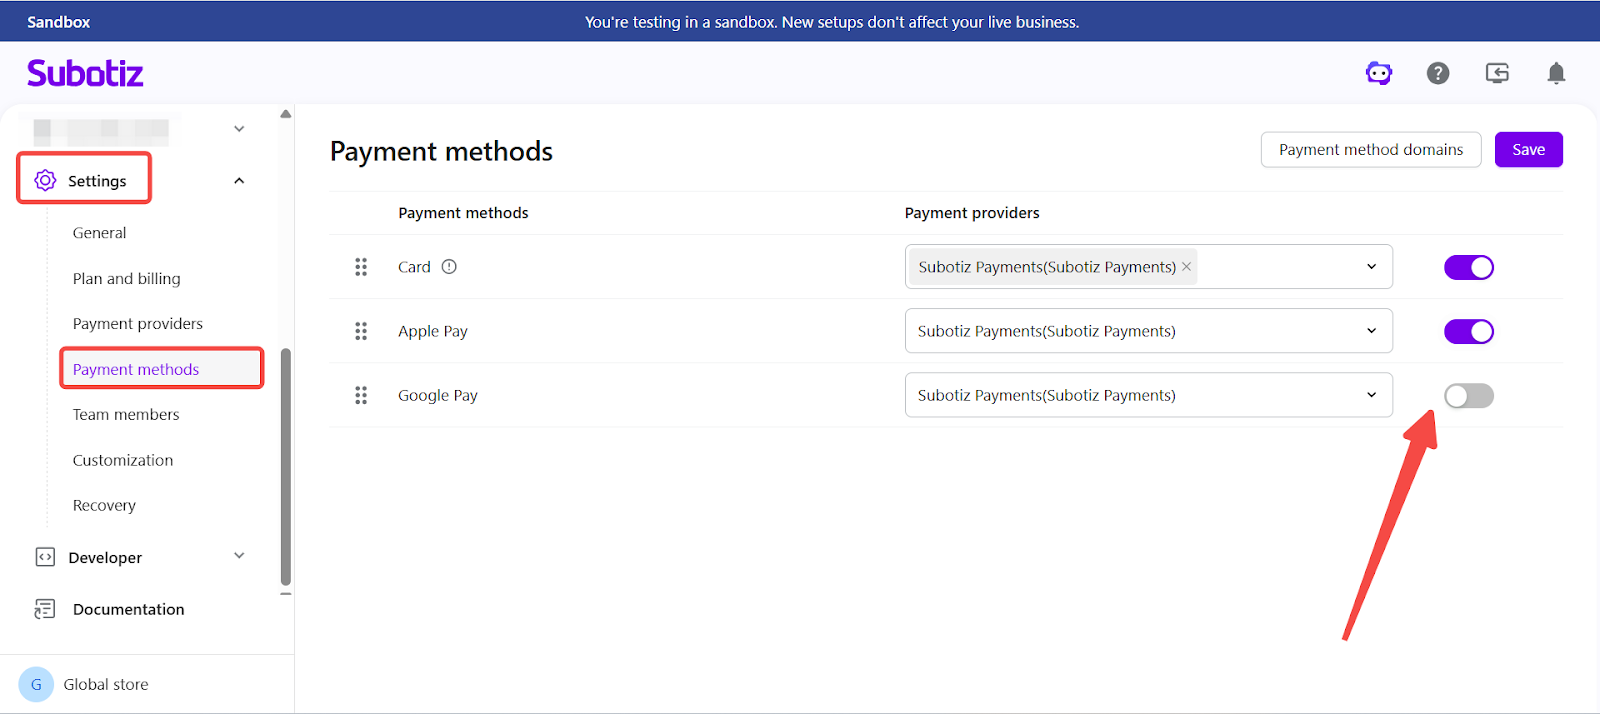Enable the Google Pay toggle

[1468, 396]
